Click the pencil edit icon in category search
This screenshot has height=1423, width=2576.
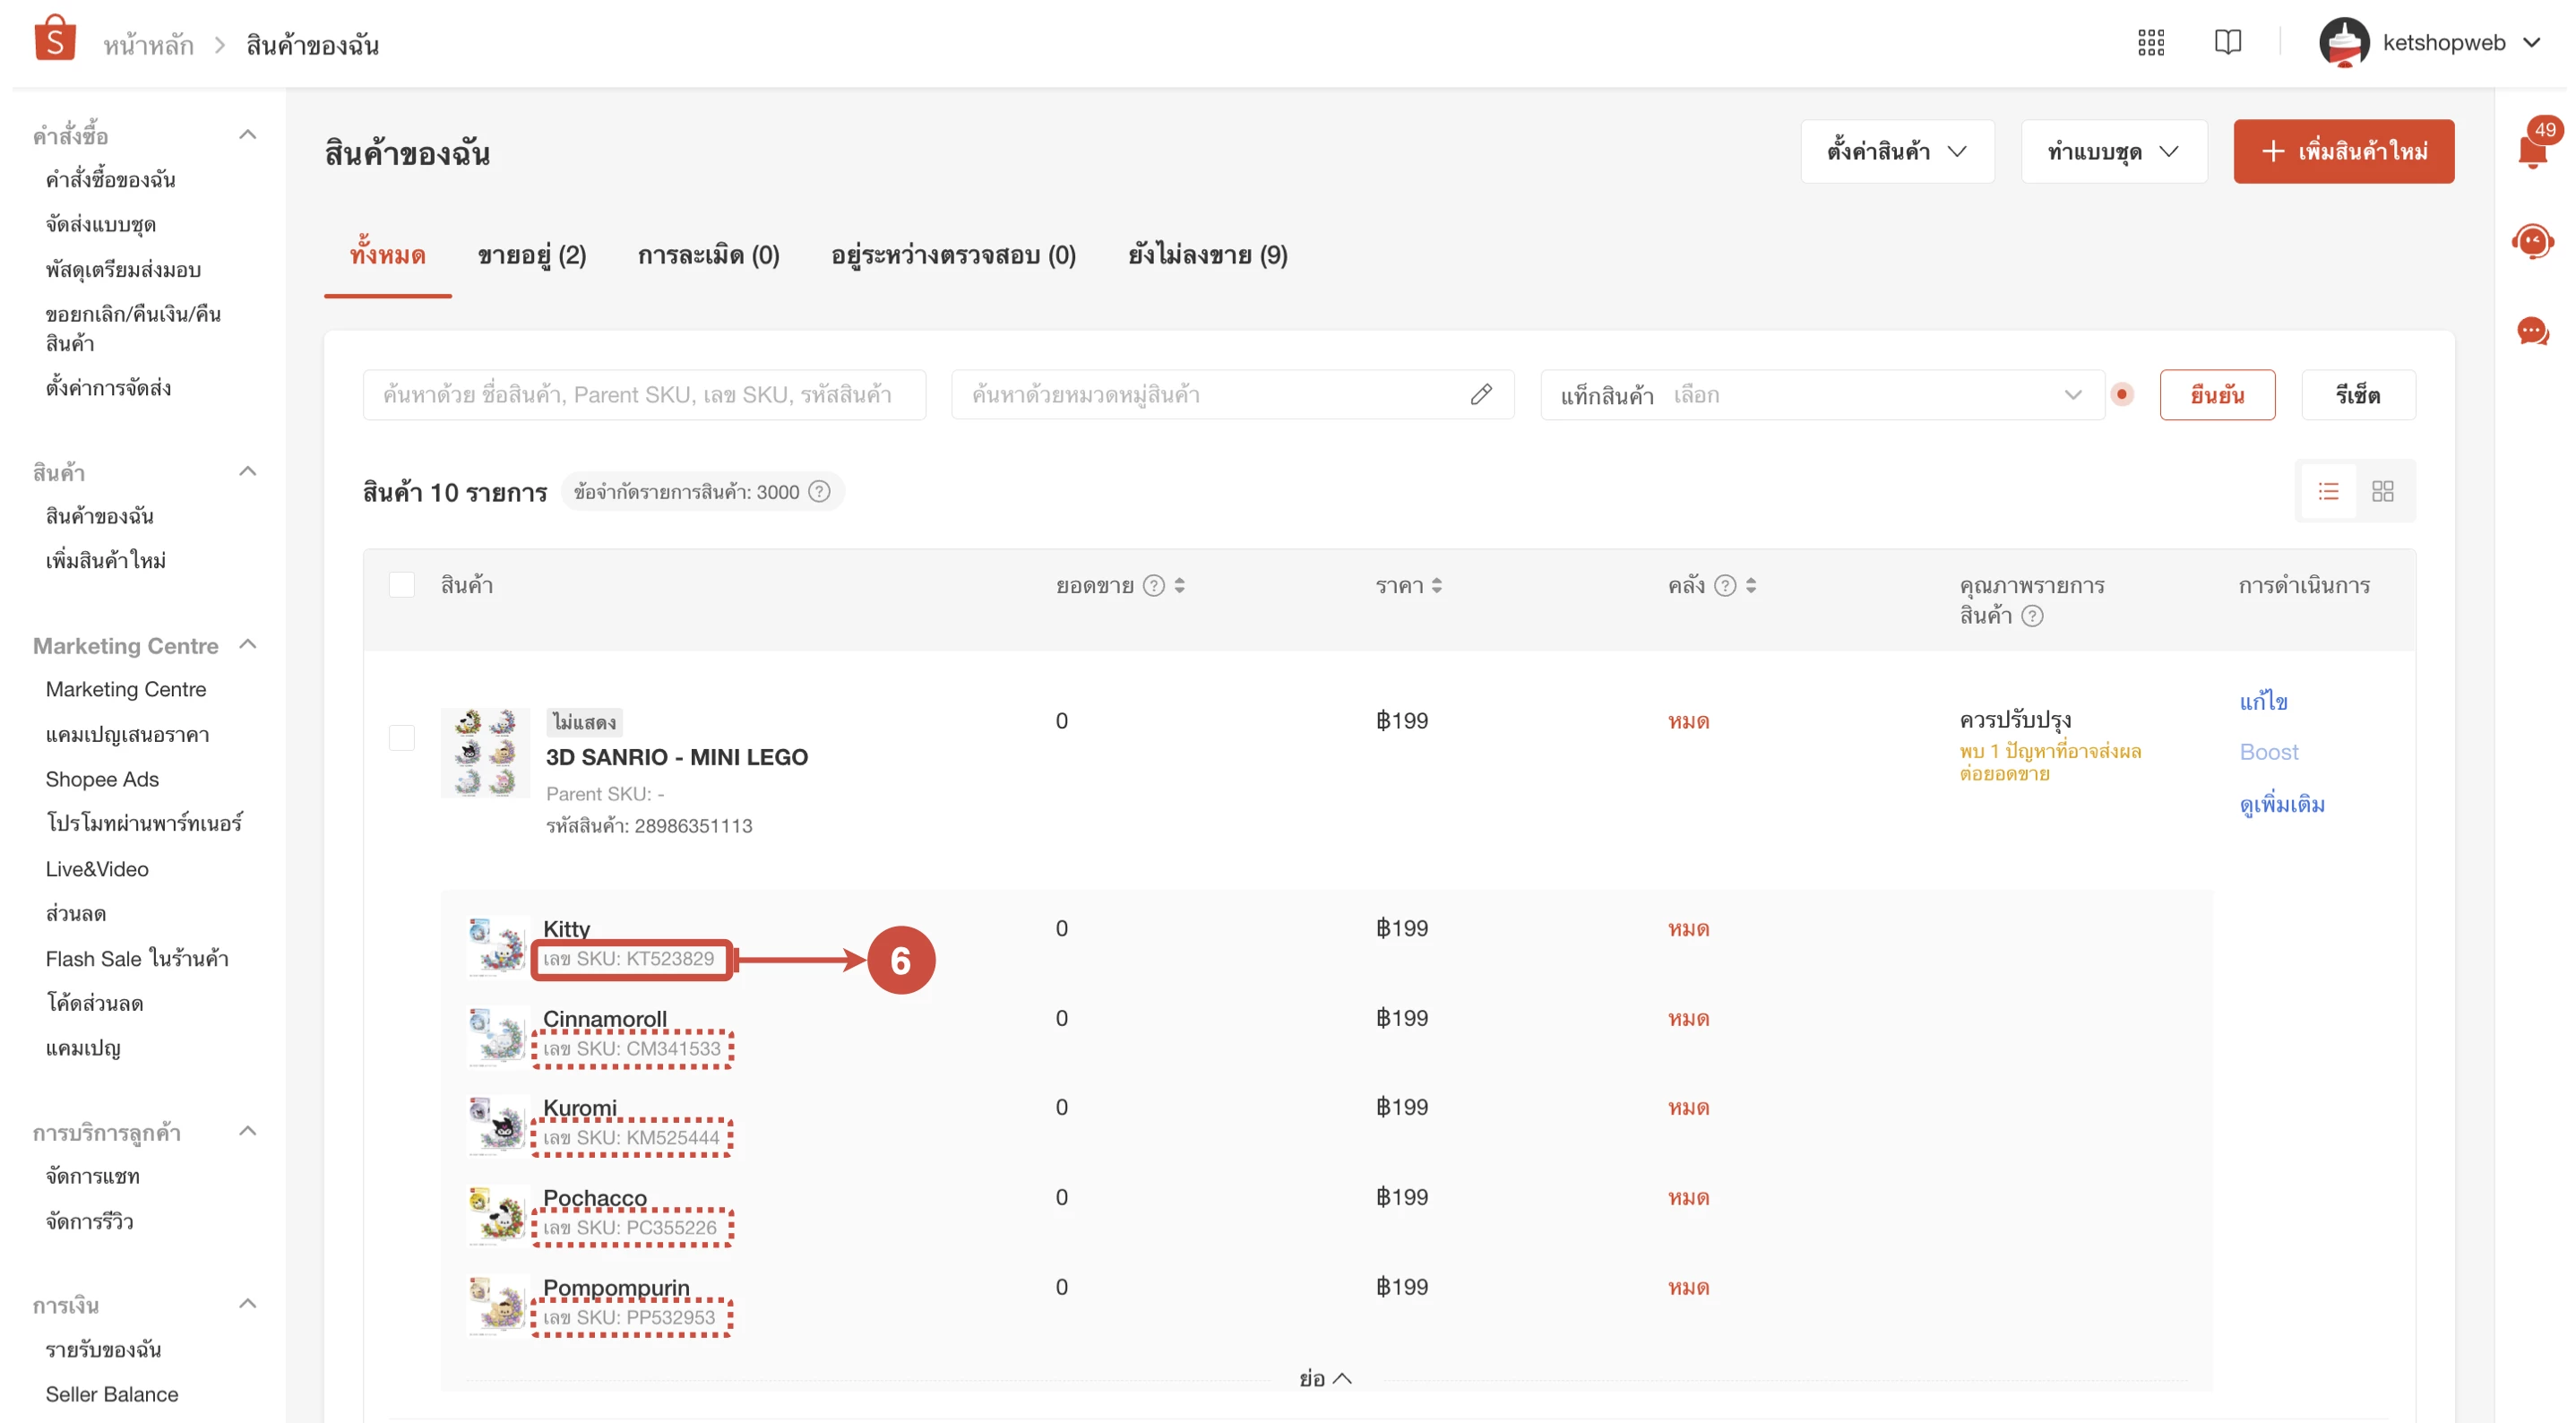pos(1481,395)
